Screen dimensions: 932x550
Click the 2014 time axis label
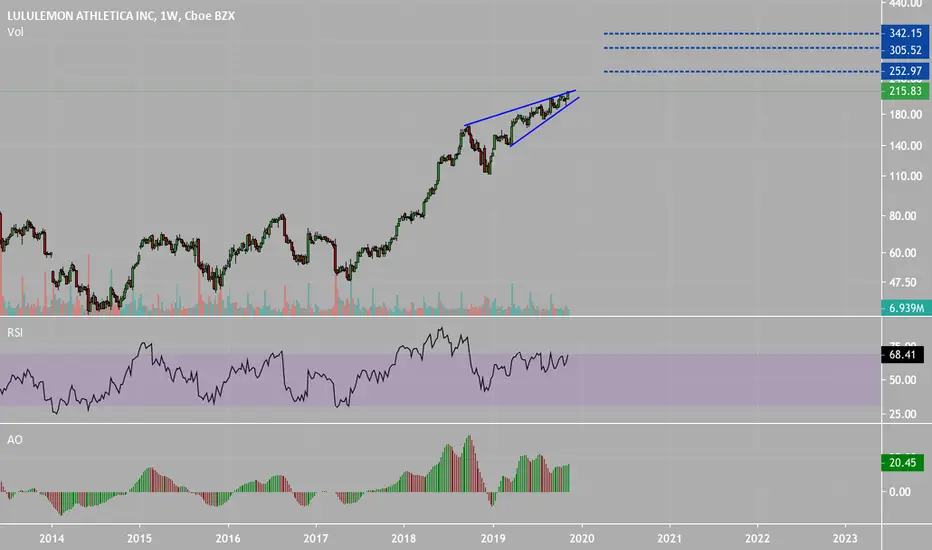(x=52, y=539)
